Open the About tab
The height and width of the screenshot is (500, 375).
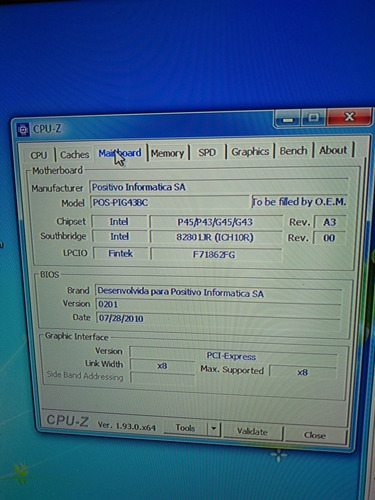333,150
